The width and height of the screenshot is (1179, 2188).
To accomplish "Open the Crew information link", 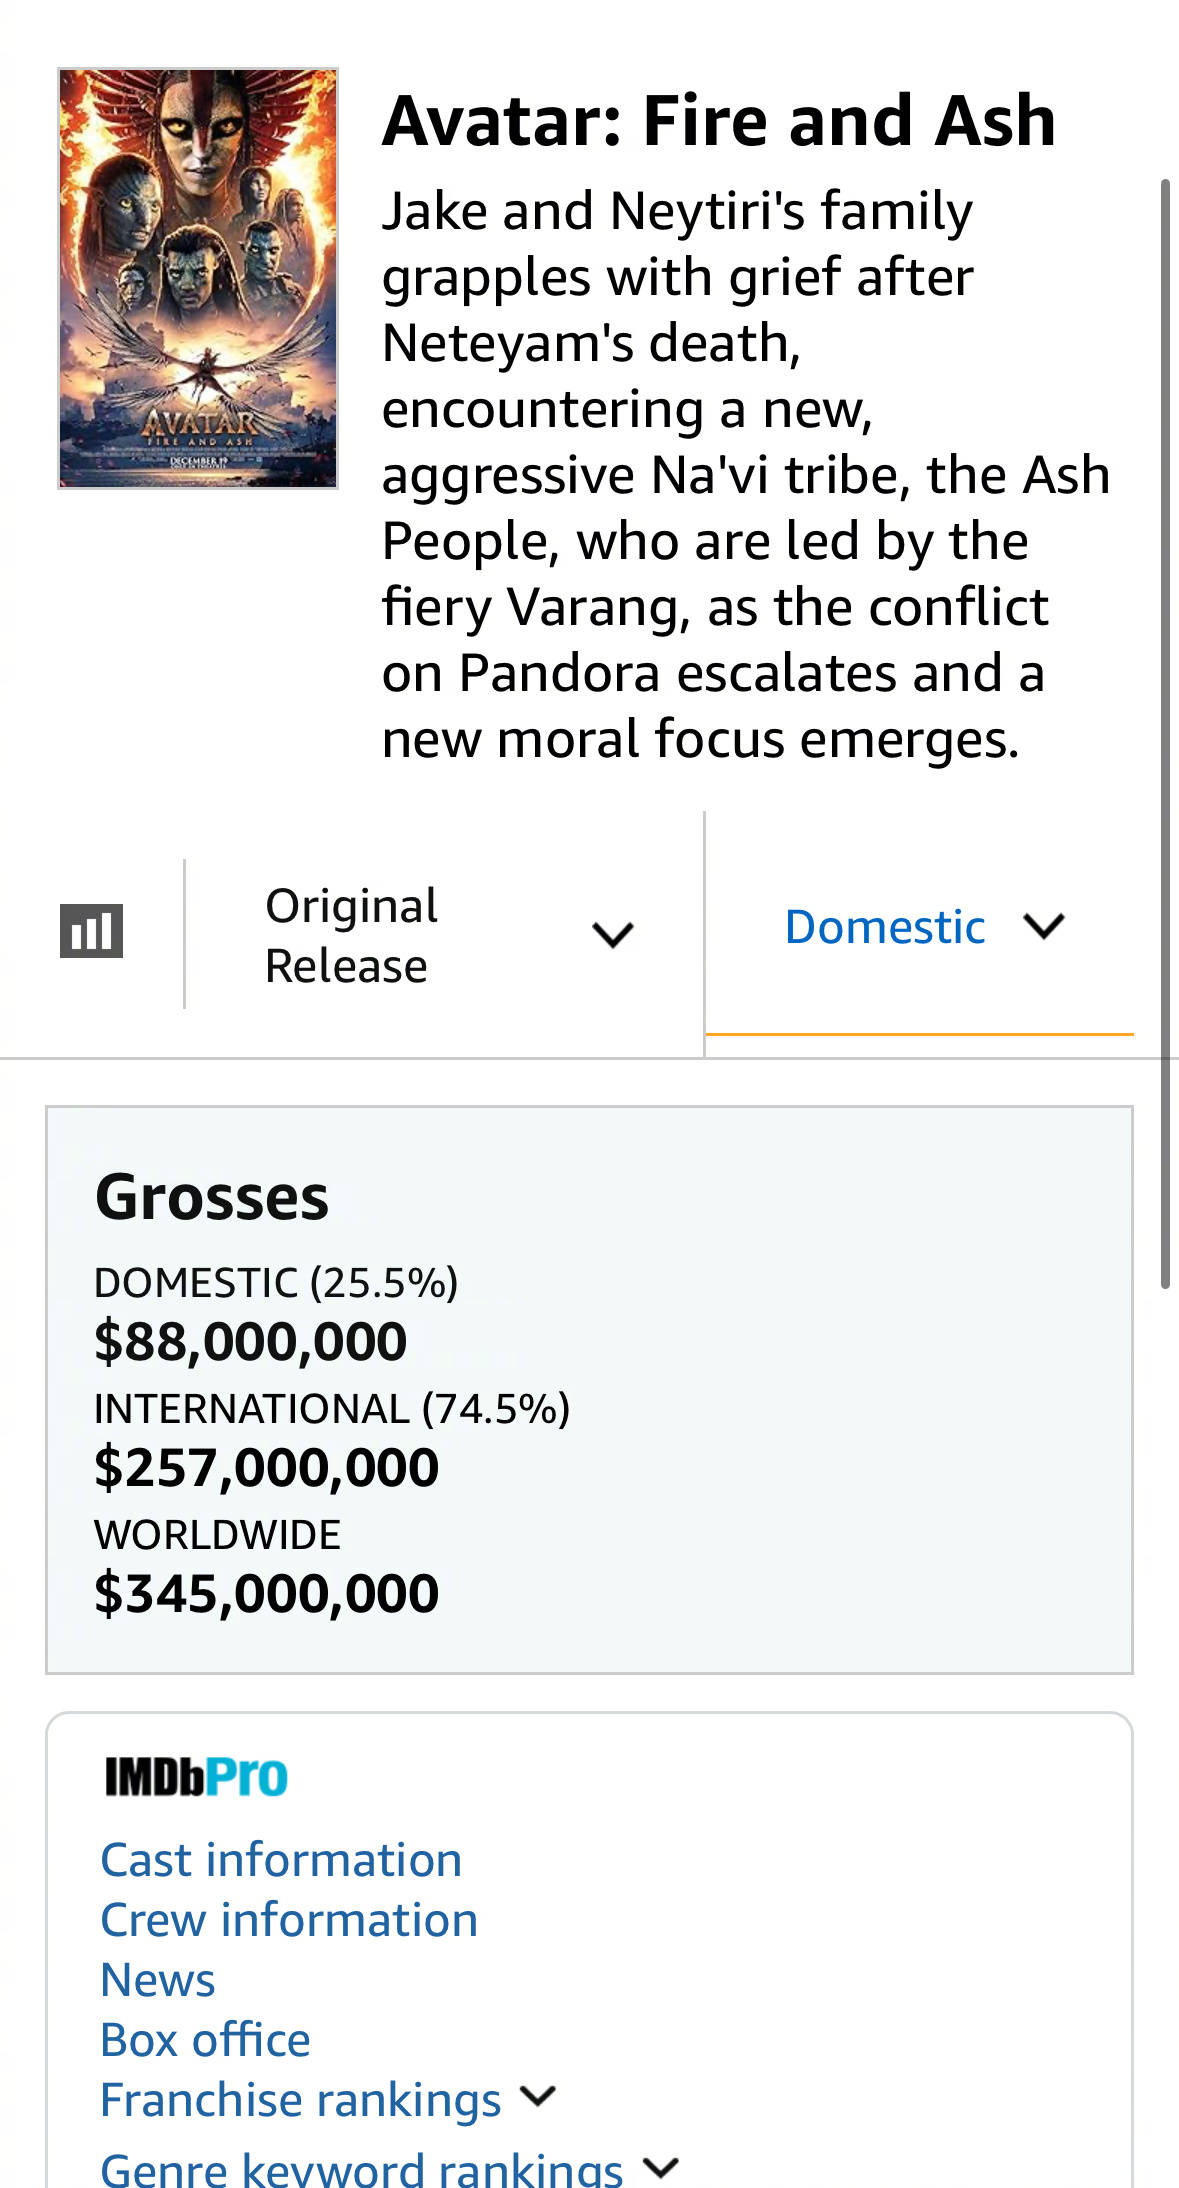I will pyautogui.click(x=289, y=1920).
